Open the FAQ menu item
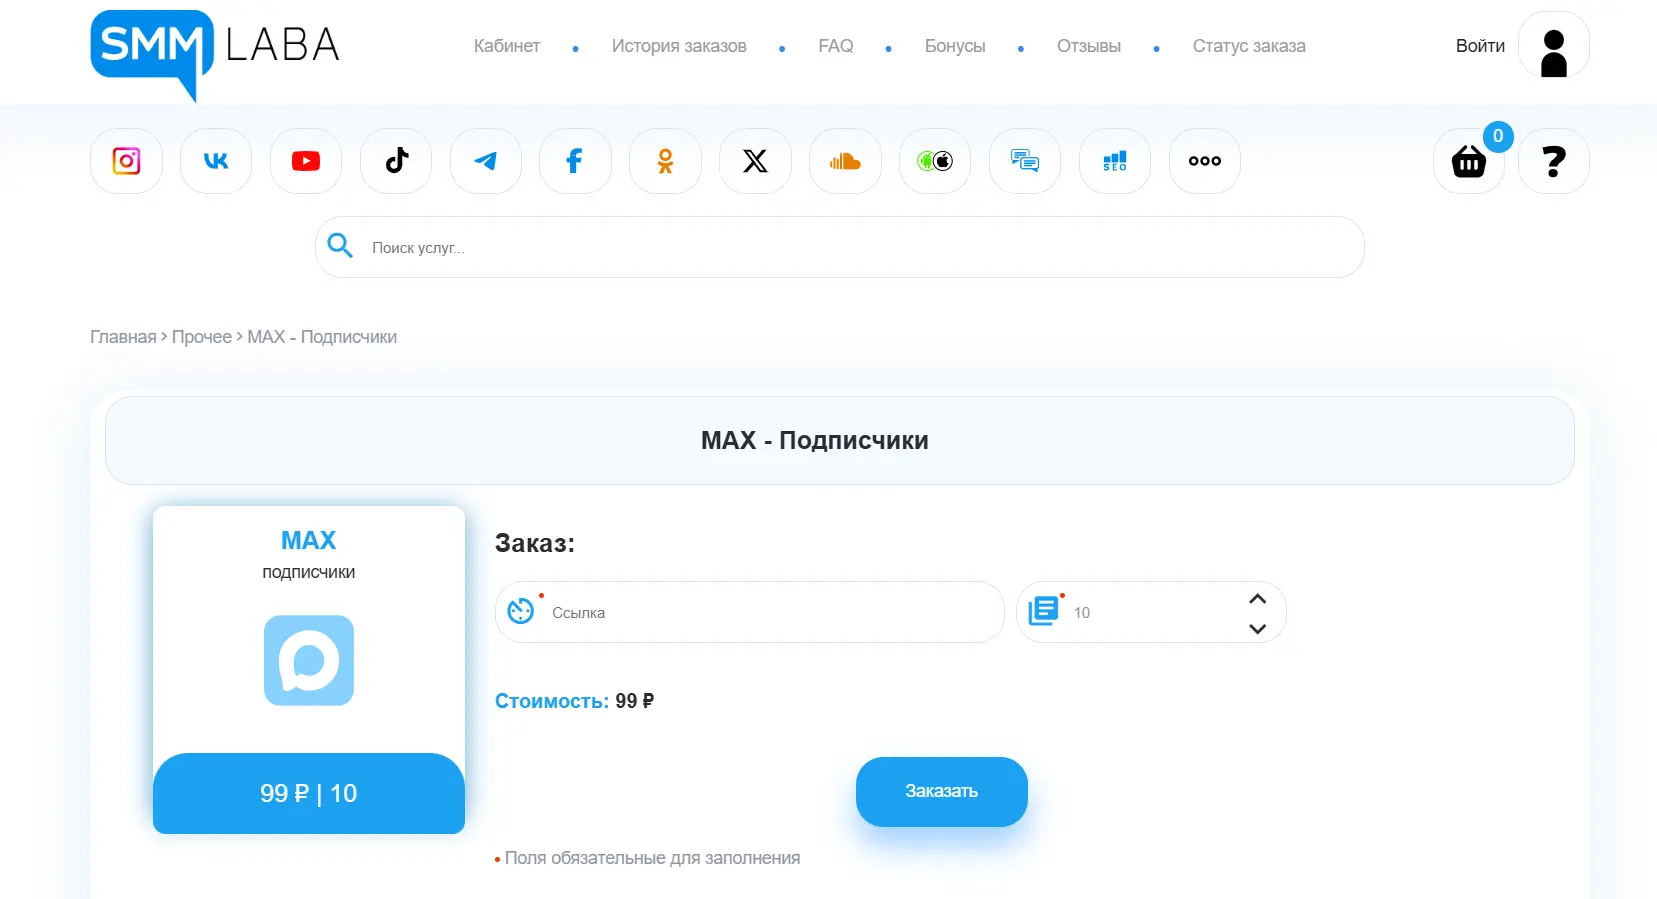The width and height of the screenshot is (1657, 899). tap(835, 46)
